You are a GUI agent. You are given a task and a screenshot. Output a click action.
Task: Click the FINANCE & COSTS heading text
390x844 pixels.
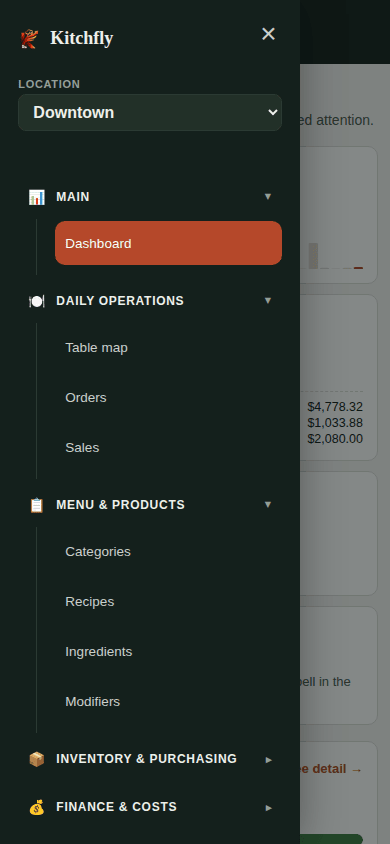point(117,807)
